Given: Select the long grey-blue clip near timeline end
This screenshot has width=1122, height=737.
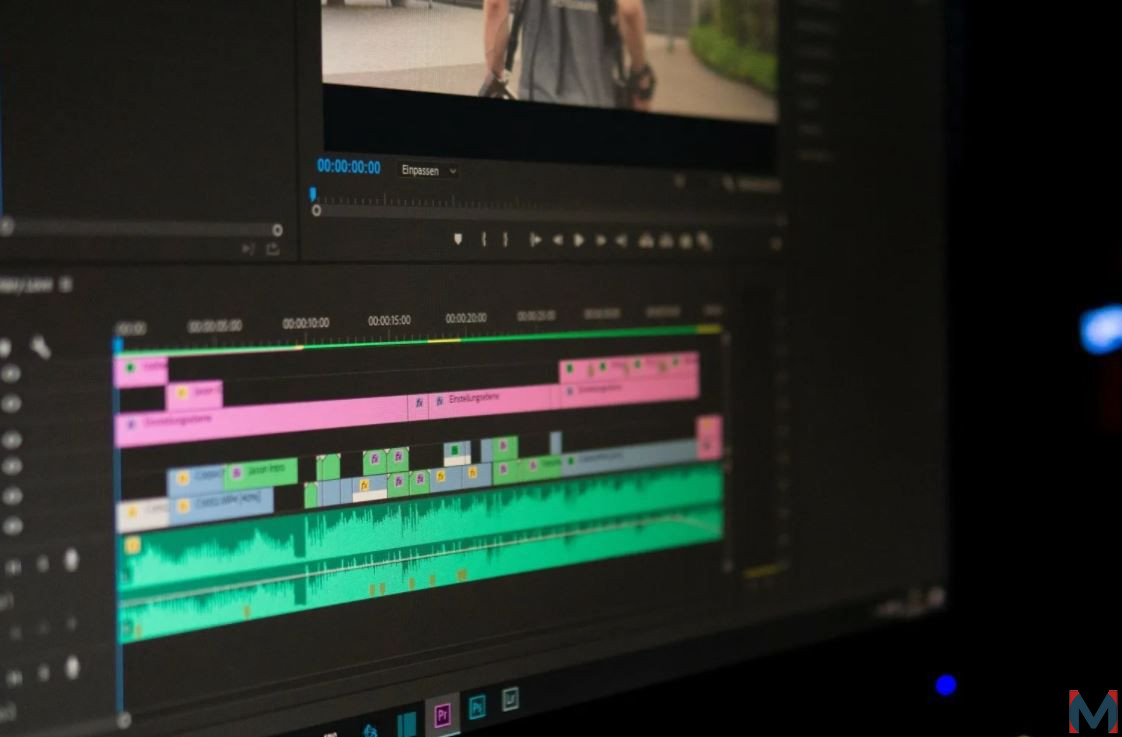Looking at the screenshot, I should click(629, 456).
